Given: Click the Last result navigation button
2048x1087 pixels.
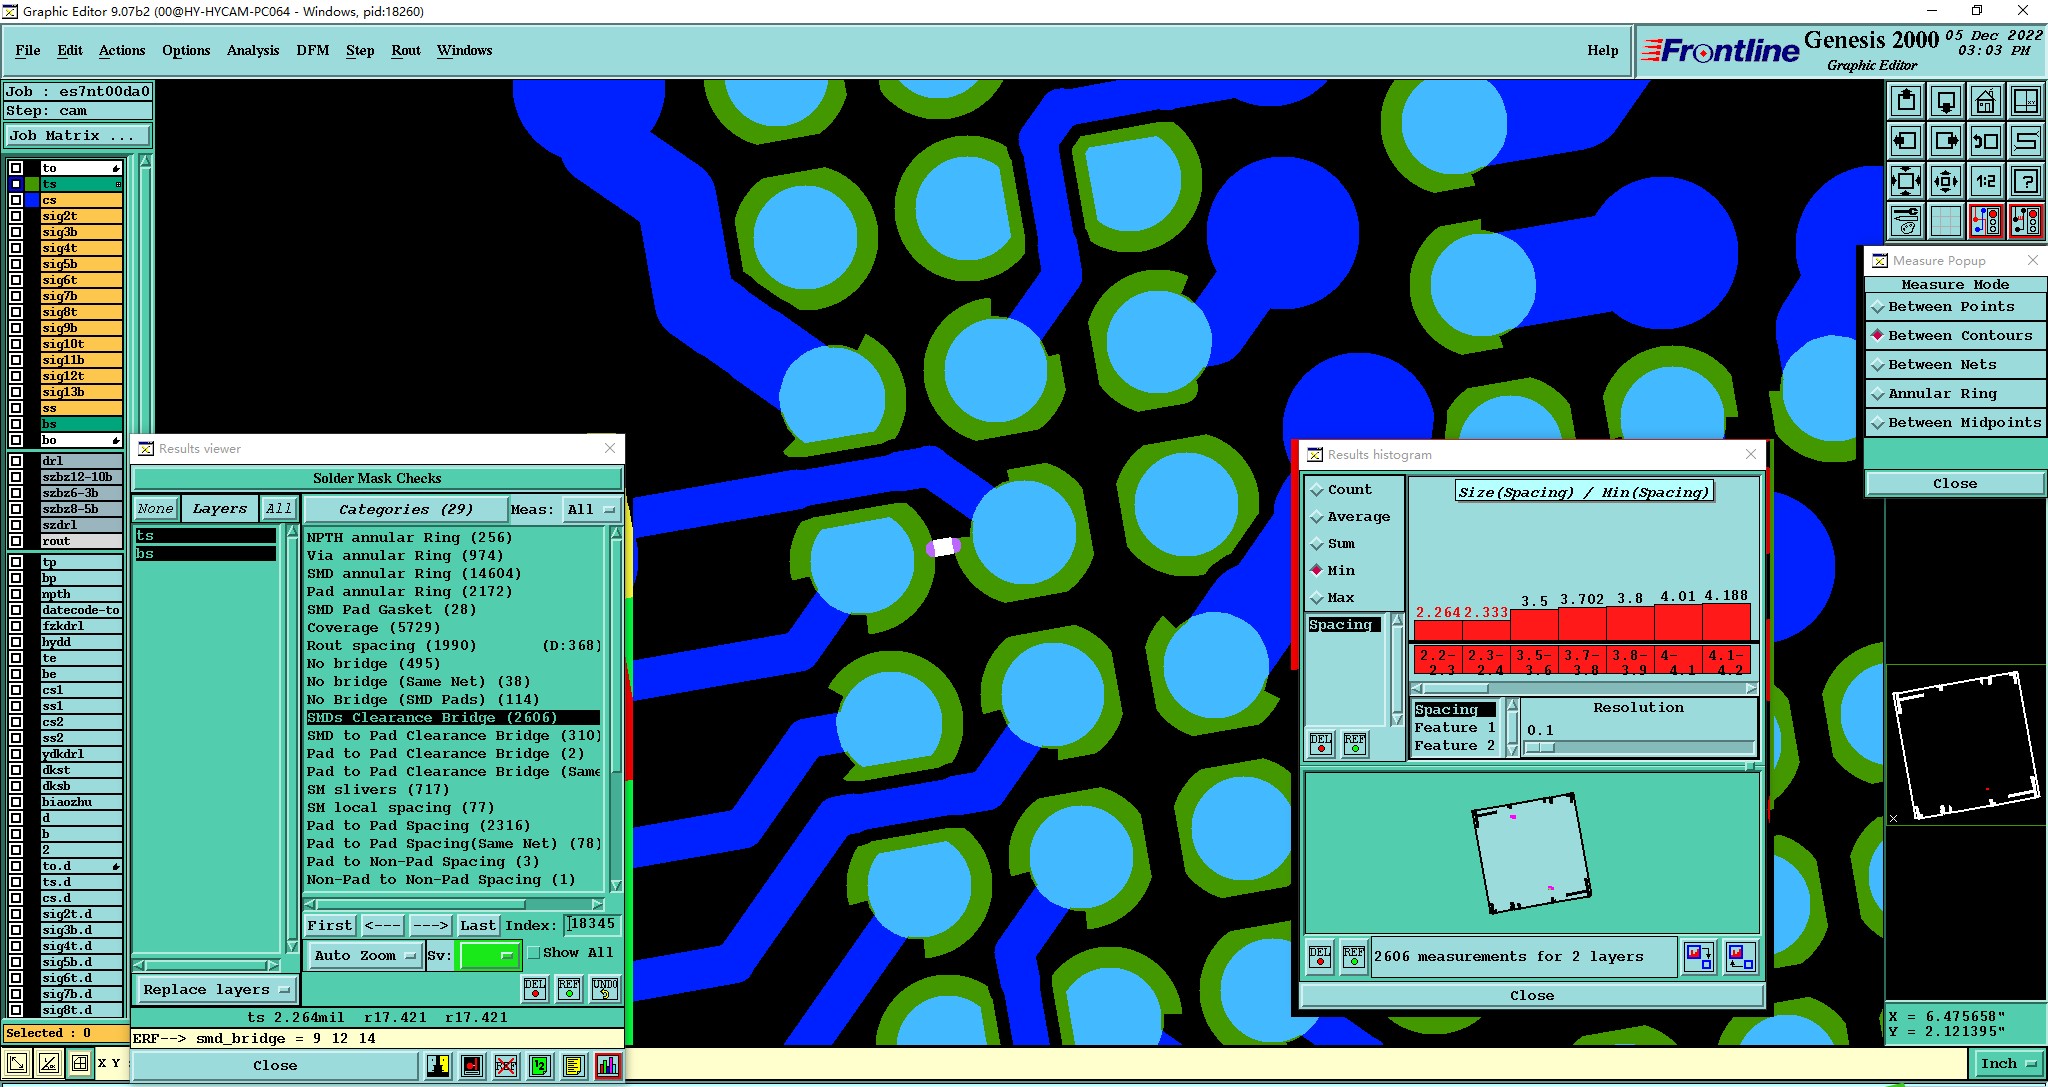Looking at the screenshot, I should pos(477,926).
